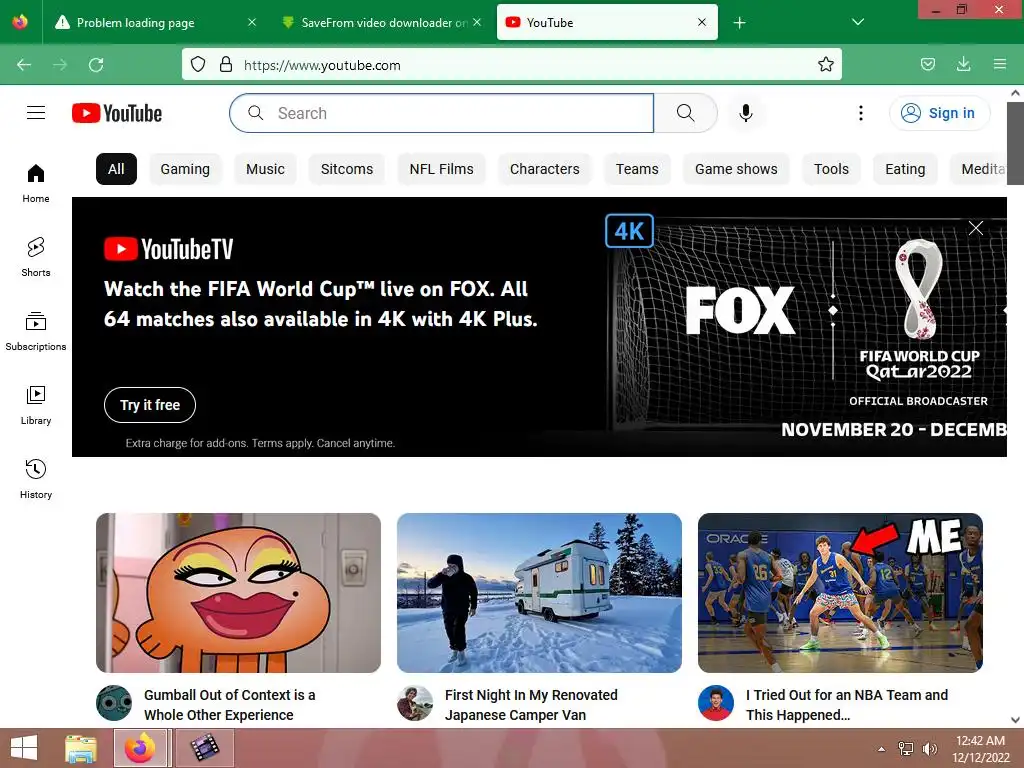List all tabs dropdown arrow
The height and width of the screenshot is (768, 1024).
(x=858, y=22)
